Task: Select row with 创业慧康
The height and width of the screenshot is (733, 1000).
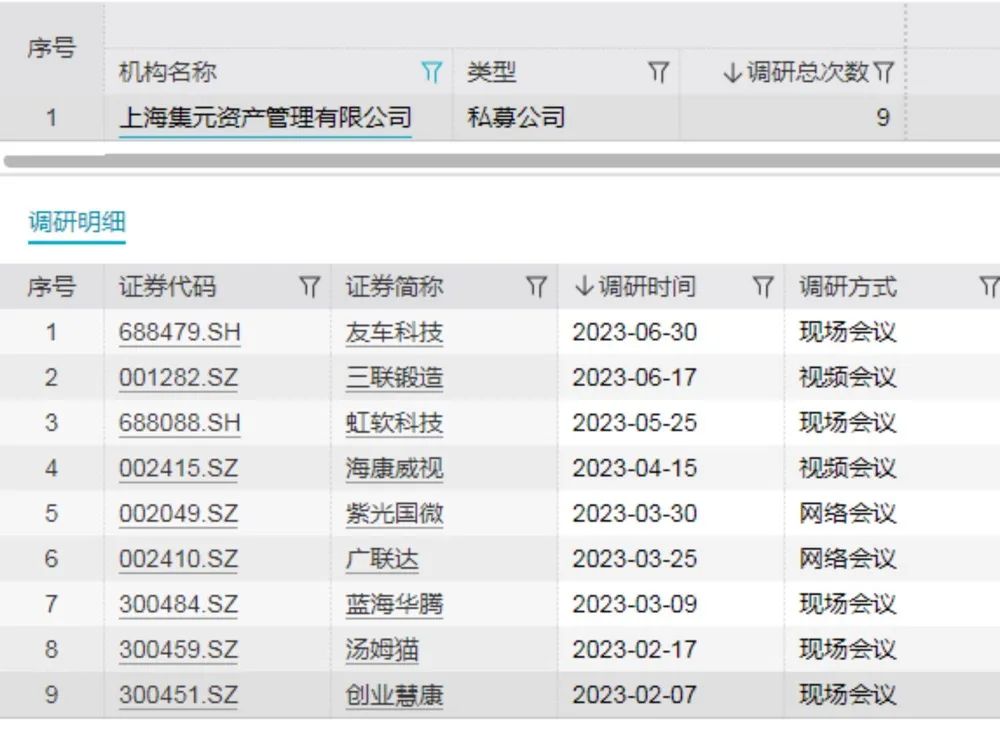Action: [394, 695]
